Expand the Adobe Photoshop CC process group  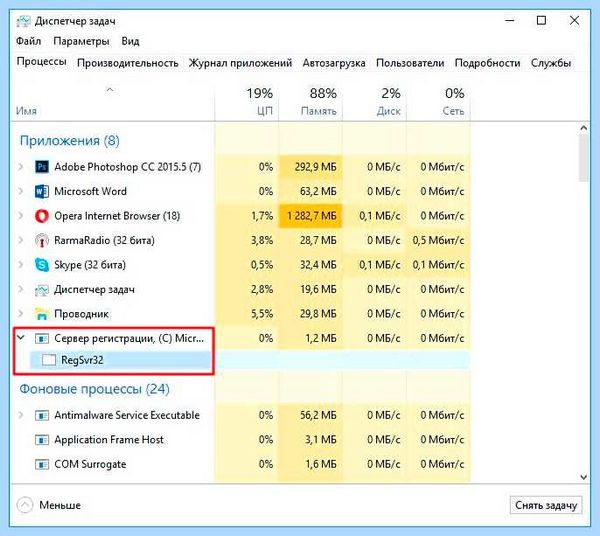(x=21, y=167)
